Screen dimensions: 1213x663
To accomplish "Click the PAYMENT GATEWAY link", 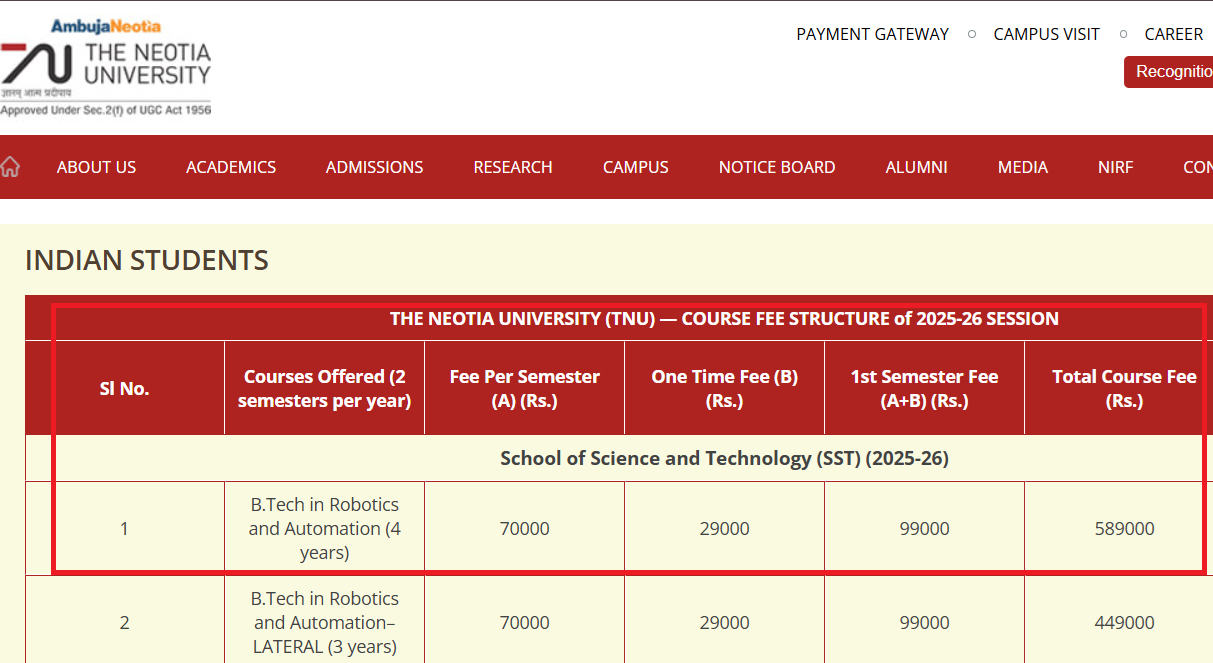I will [872, 34].
